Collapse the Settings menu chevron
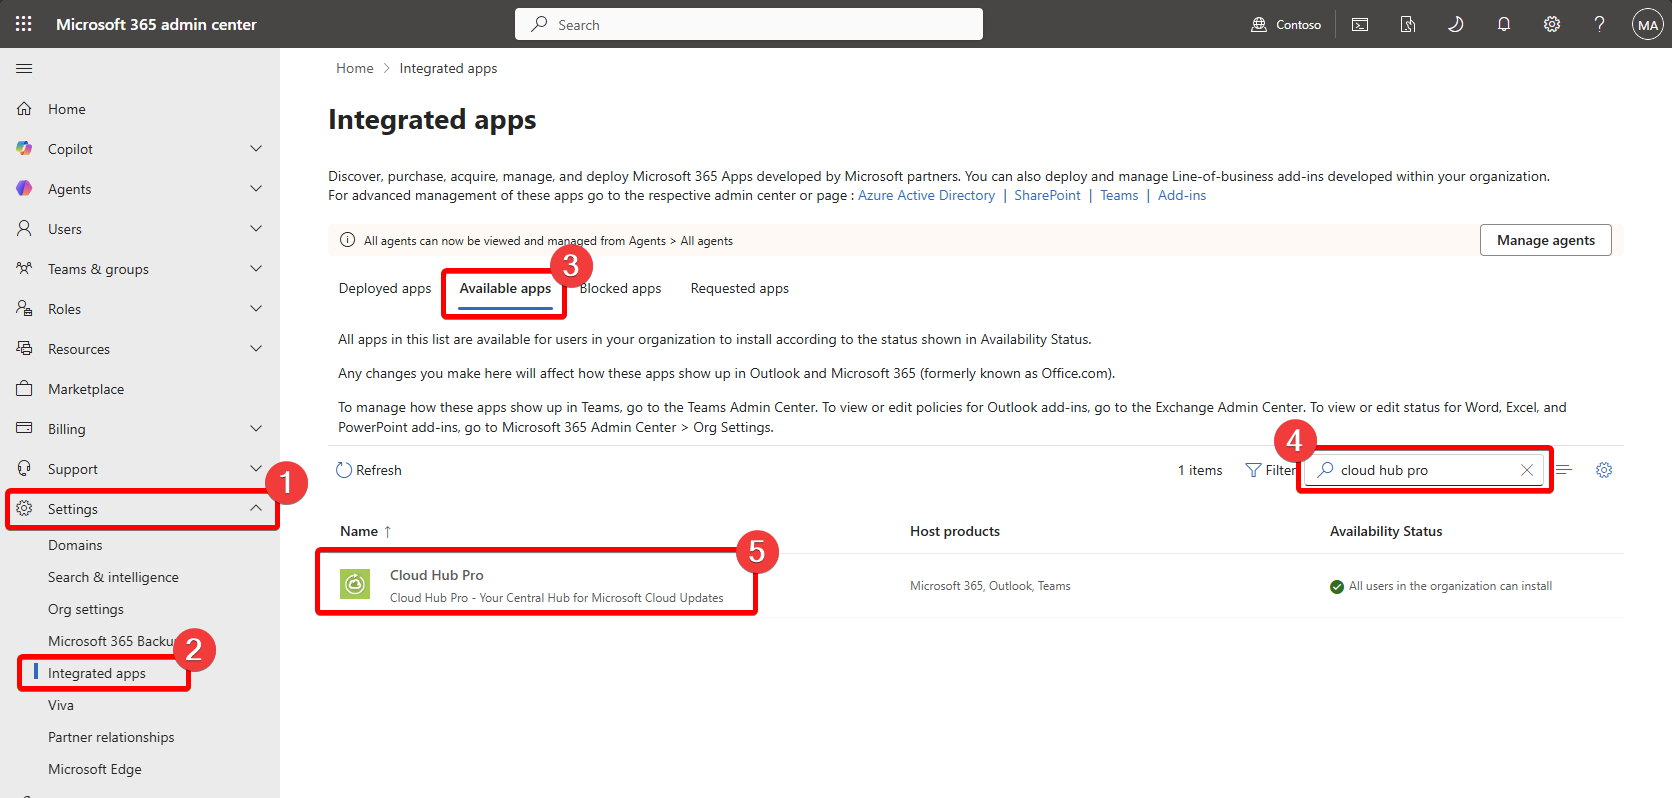Viewport: 1672px width, 798px height. 256,508
